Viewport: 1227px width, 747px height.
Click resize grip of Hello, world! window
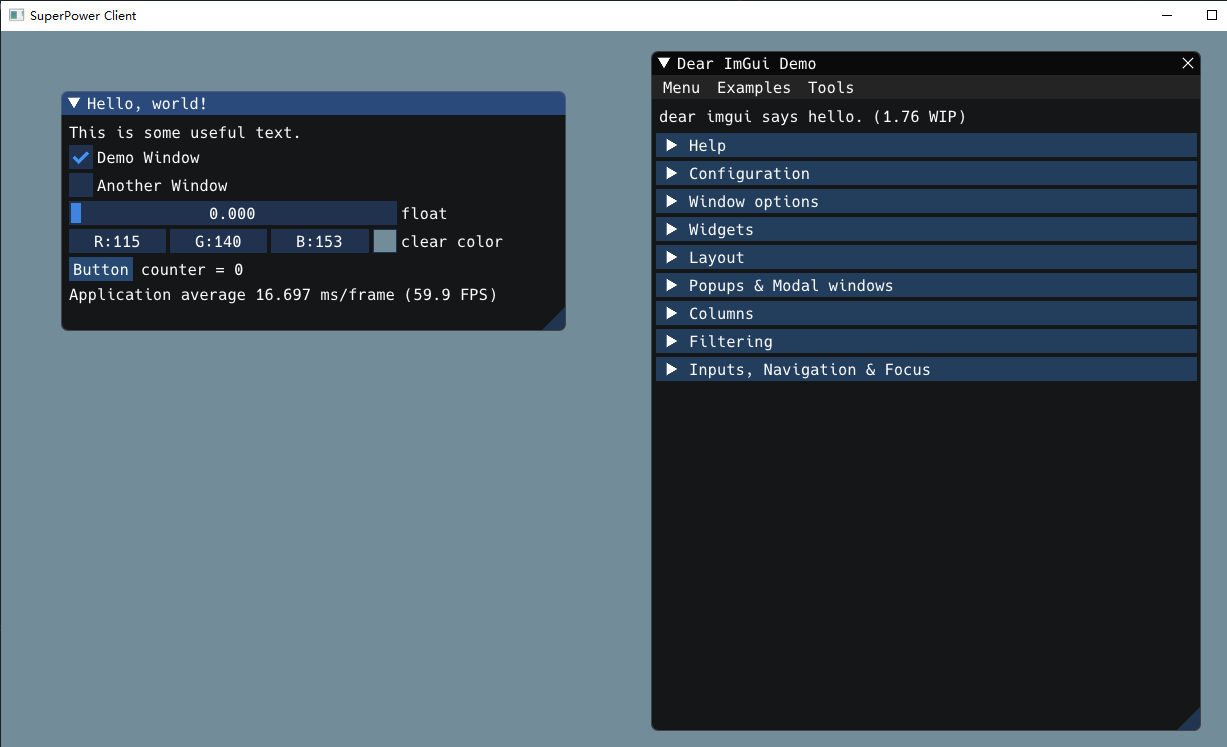pos(555,319)
